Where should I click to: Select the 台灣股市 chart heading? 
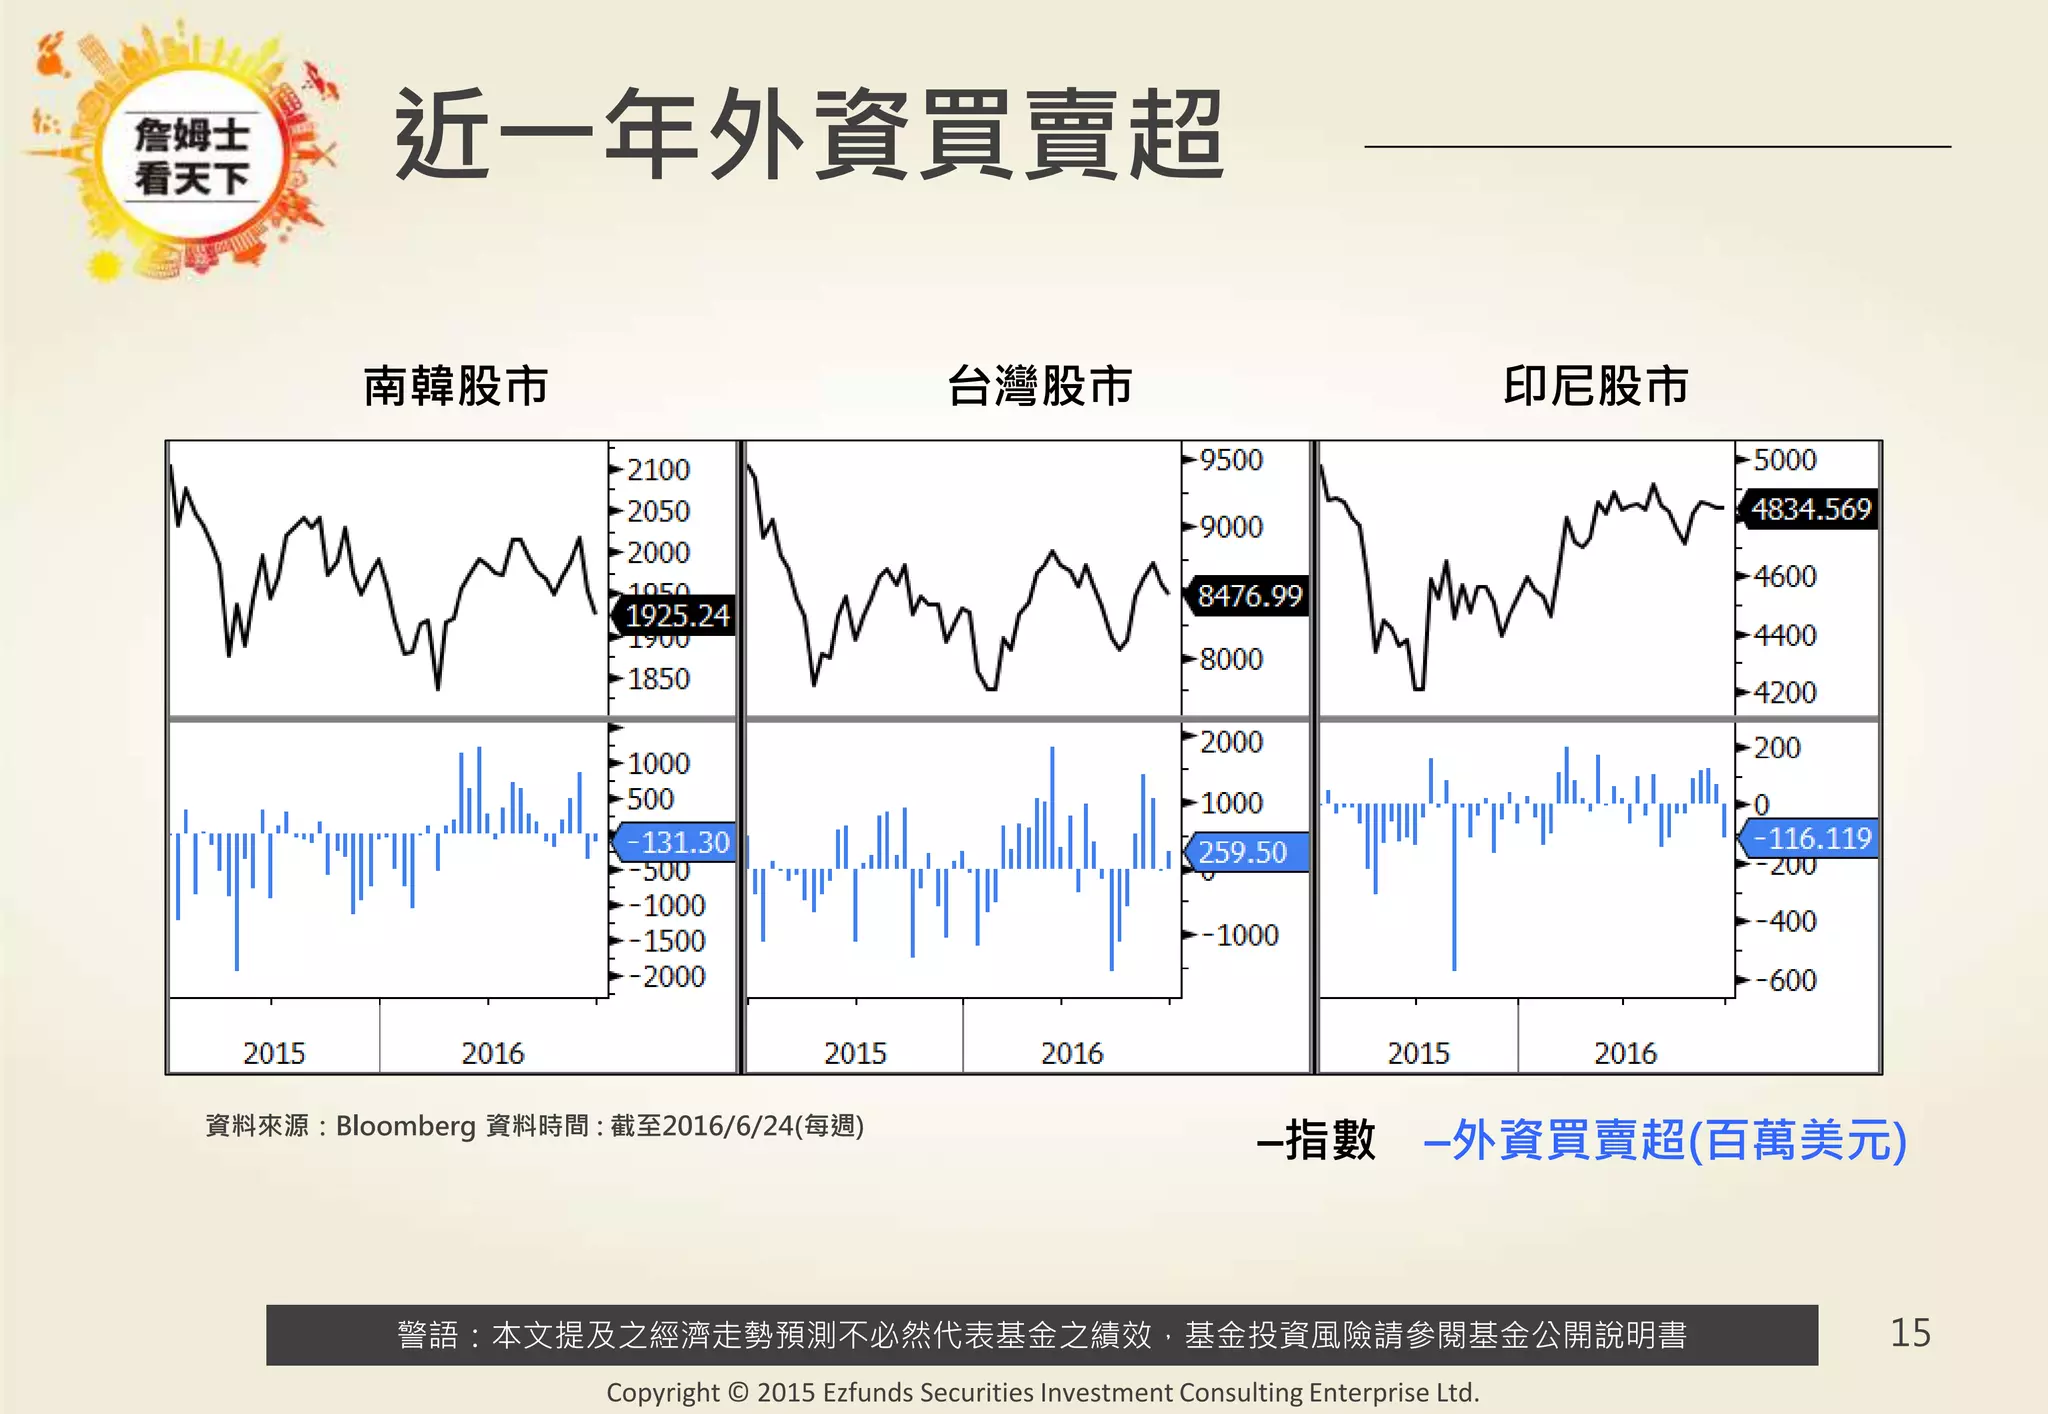1040,386
